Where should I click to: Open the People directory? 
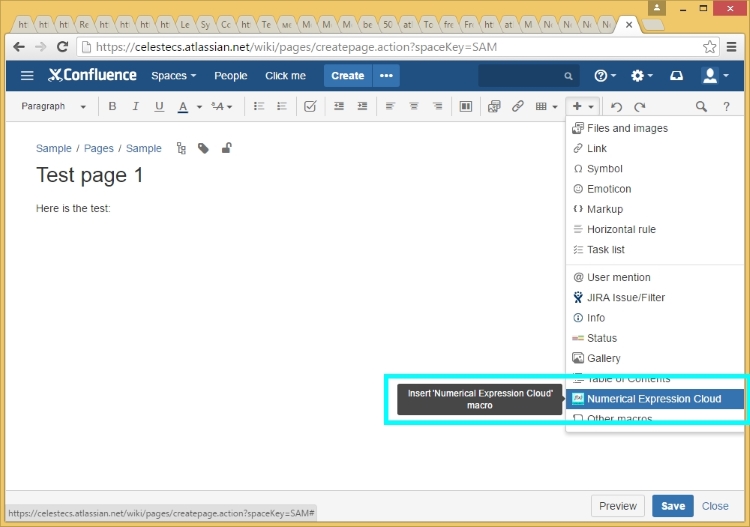[x=231, y=76]
